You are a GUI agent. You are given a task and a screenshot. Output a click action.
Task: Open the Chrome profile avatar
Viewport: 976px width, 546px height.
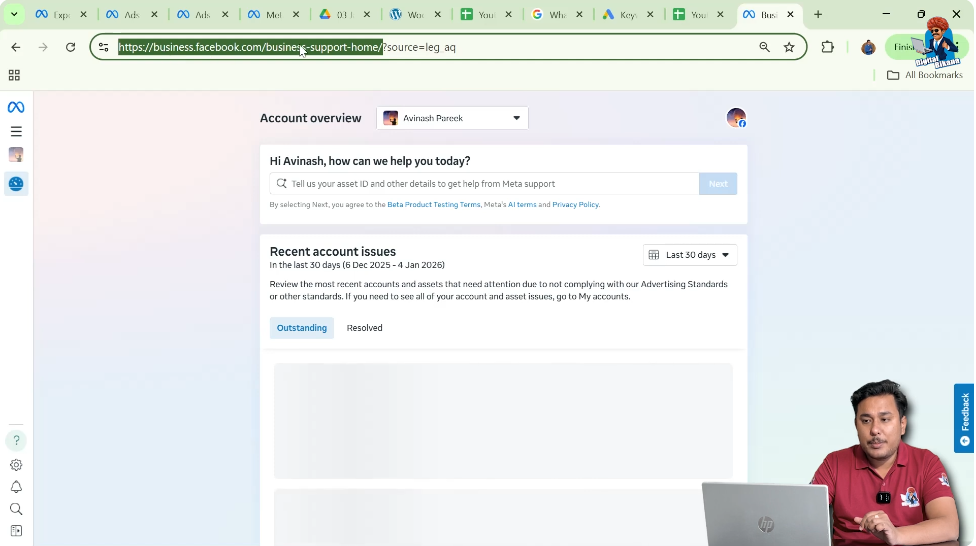(x=868, y=47)
